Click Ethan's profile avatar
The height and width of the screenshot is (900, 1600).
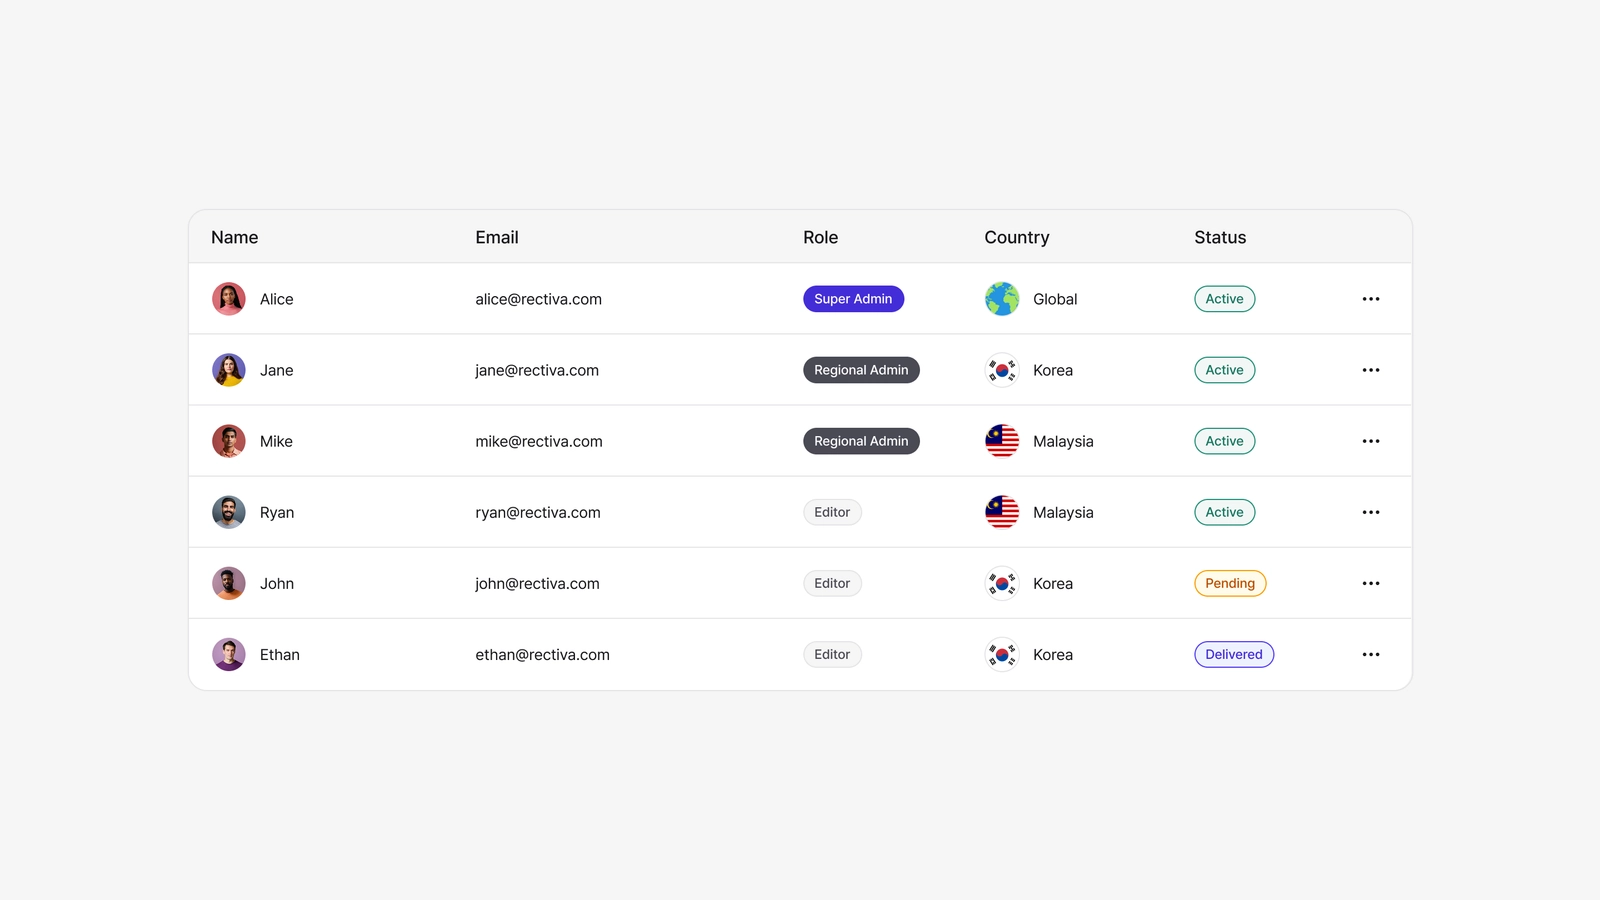coord(229,654)
